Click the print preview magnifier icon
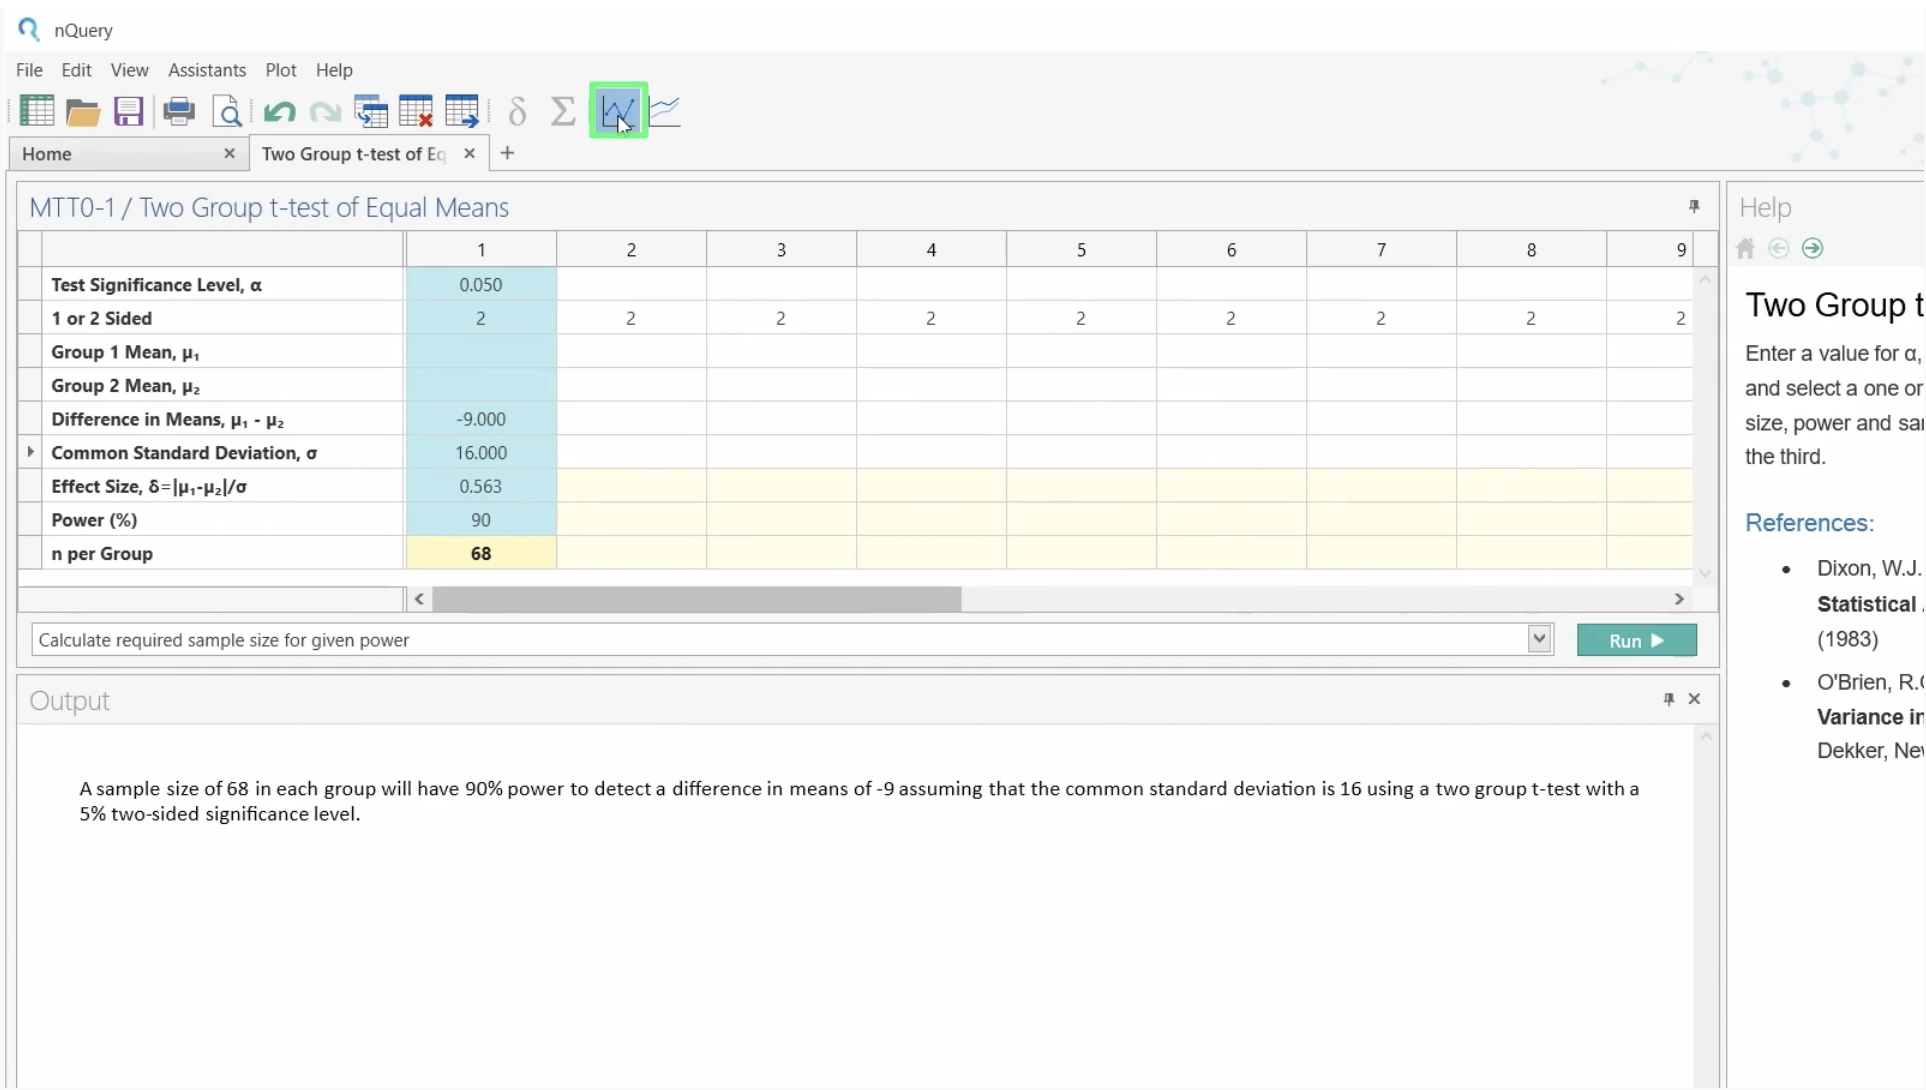The height and width of the screenshot is (1090, 1926). [227, 112]
